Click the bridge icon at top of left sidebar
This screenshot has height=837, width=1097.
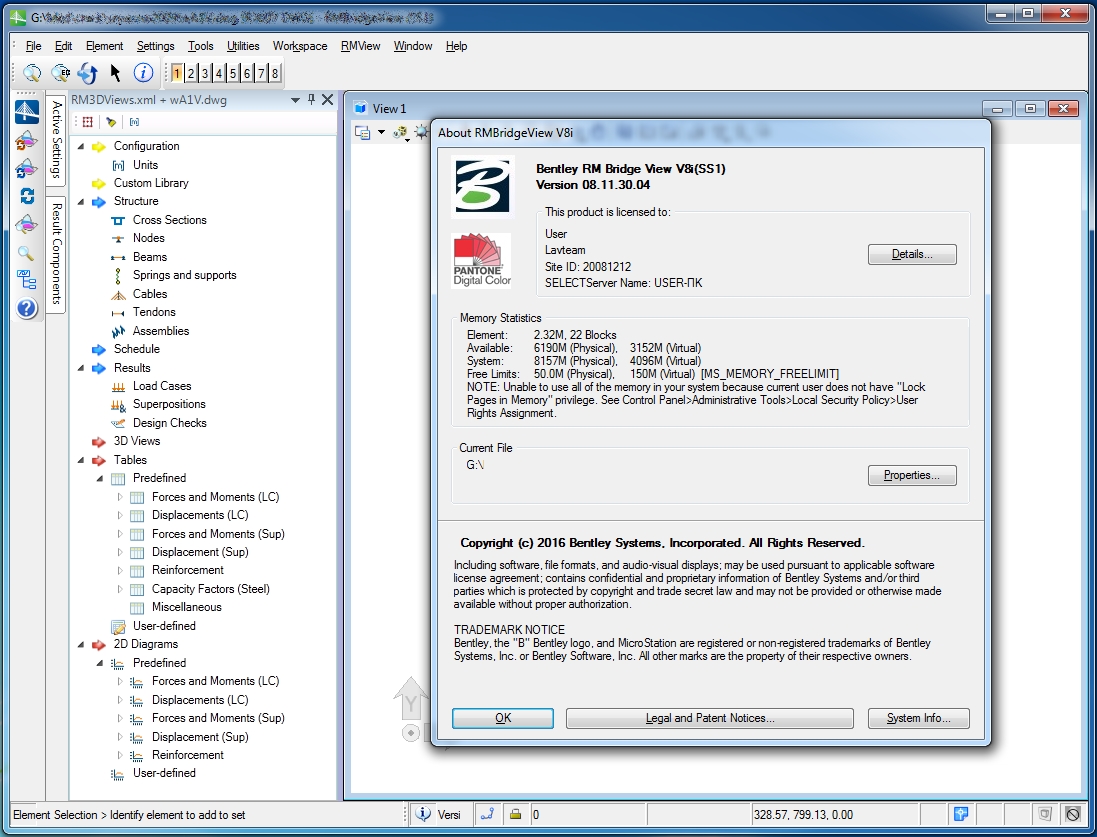click(x=27, y=112)
